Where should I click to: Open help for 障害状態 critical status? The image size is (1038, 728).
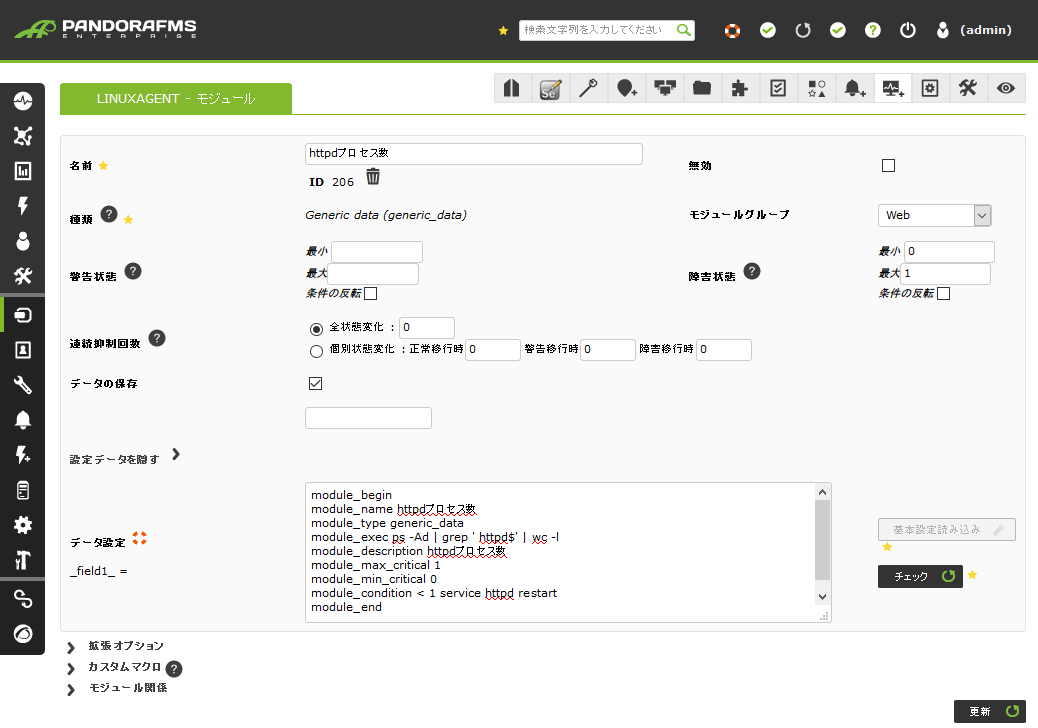click(x=752, y=271)
